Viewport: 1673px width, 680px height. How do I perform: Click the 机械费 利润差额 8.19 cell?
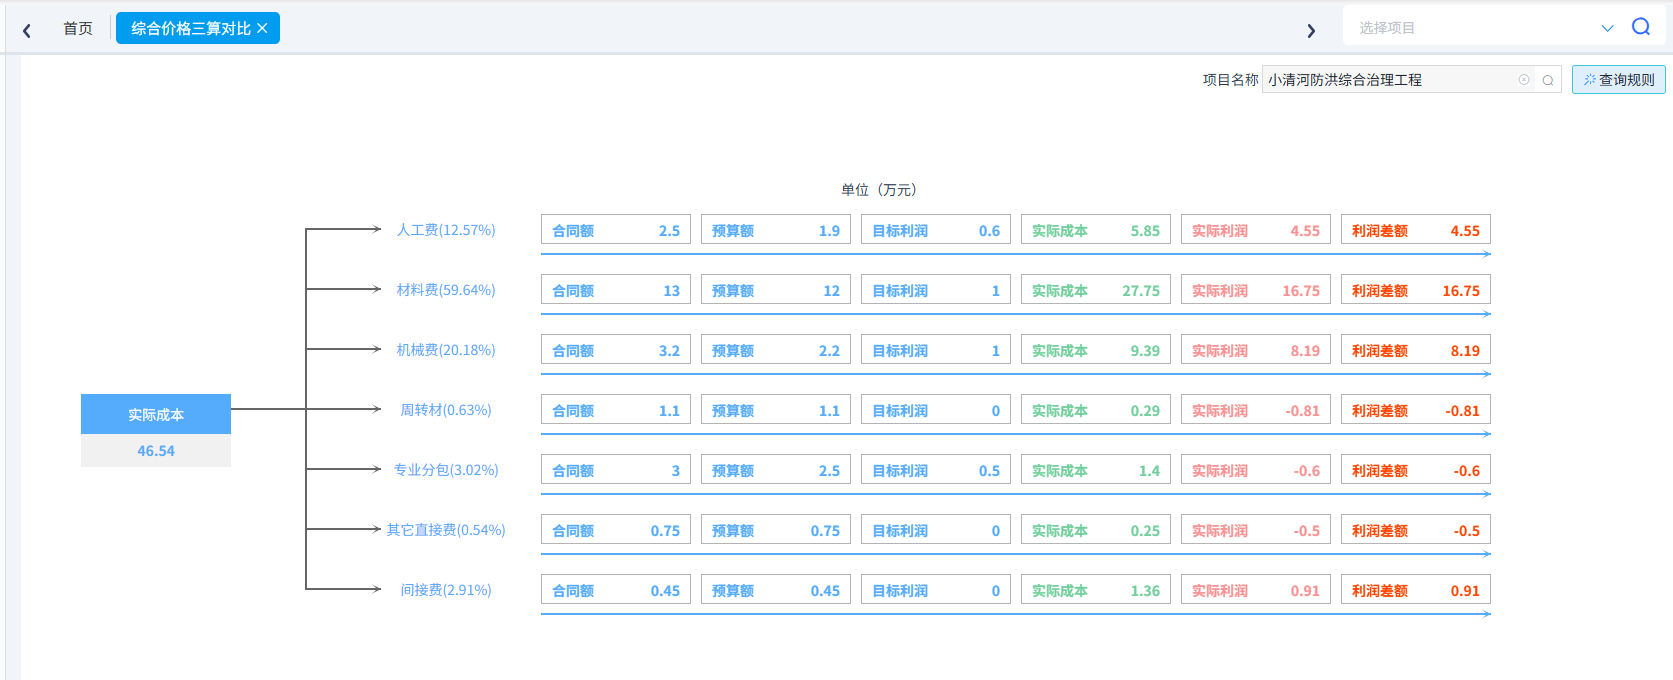pyautogui.click(x=1416, y=350)
